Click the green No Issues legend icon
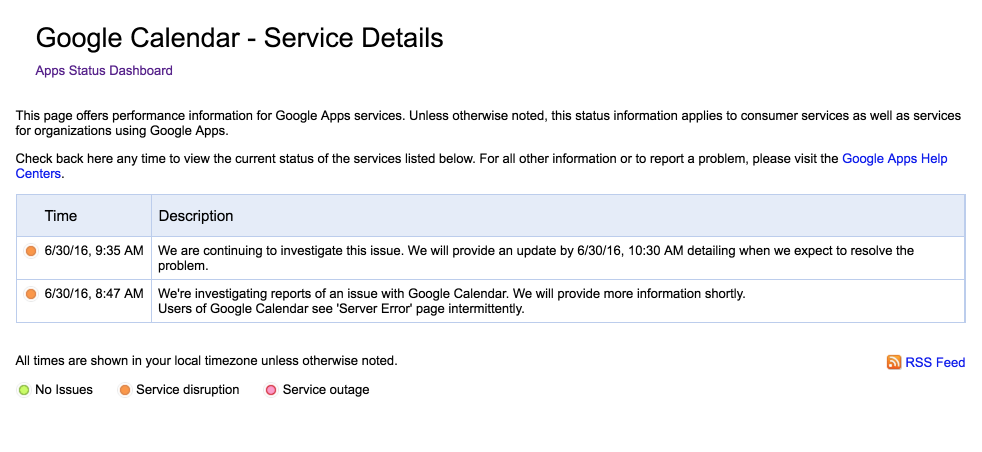The image size is (982, 452). [x=24, y=390]
